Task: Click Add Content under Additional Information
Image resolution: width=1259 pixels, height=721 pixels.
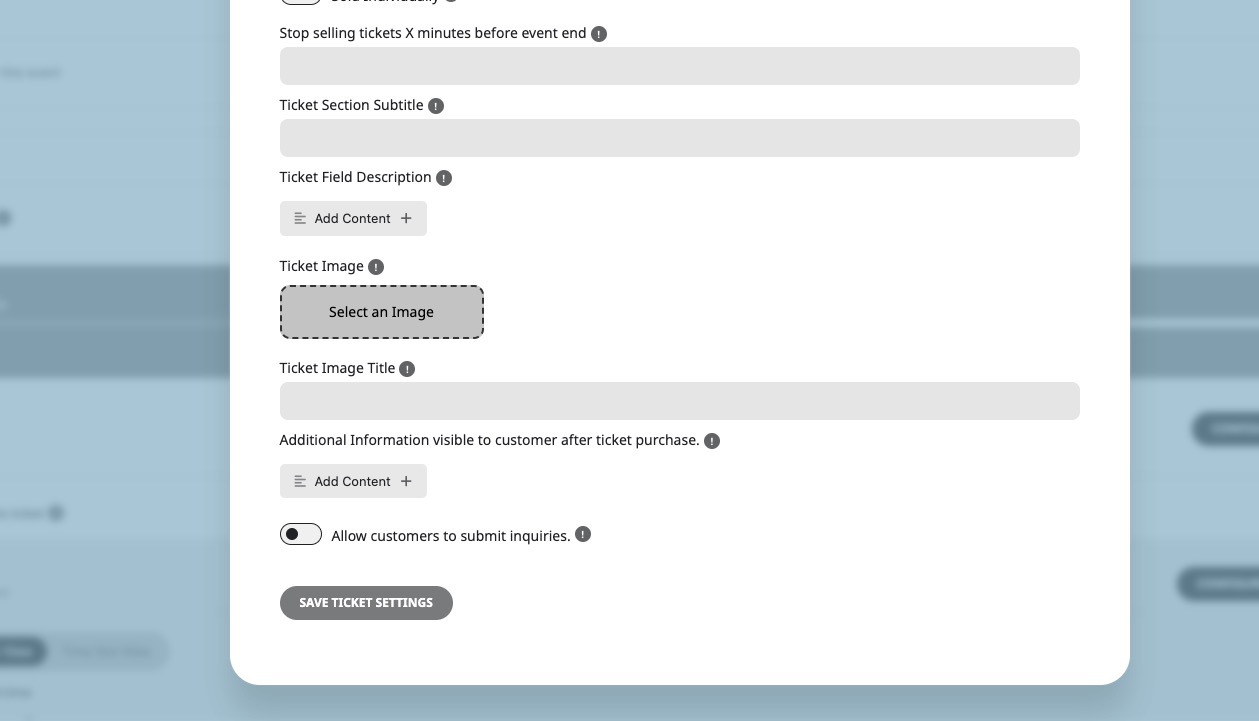Action: point(353,481)
